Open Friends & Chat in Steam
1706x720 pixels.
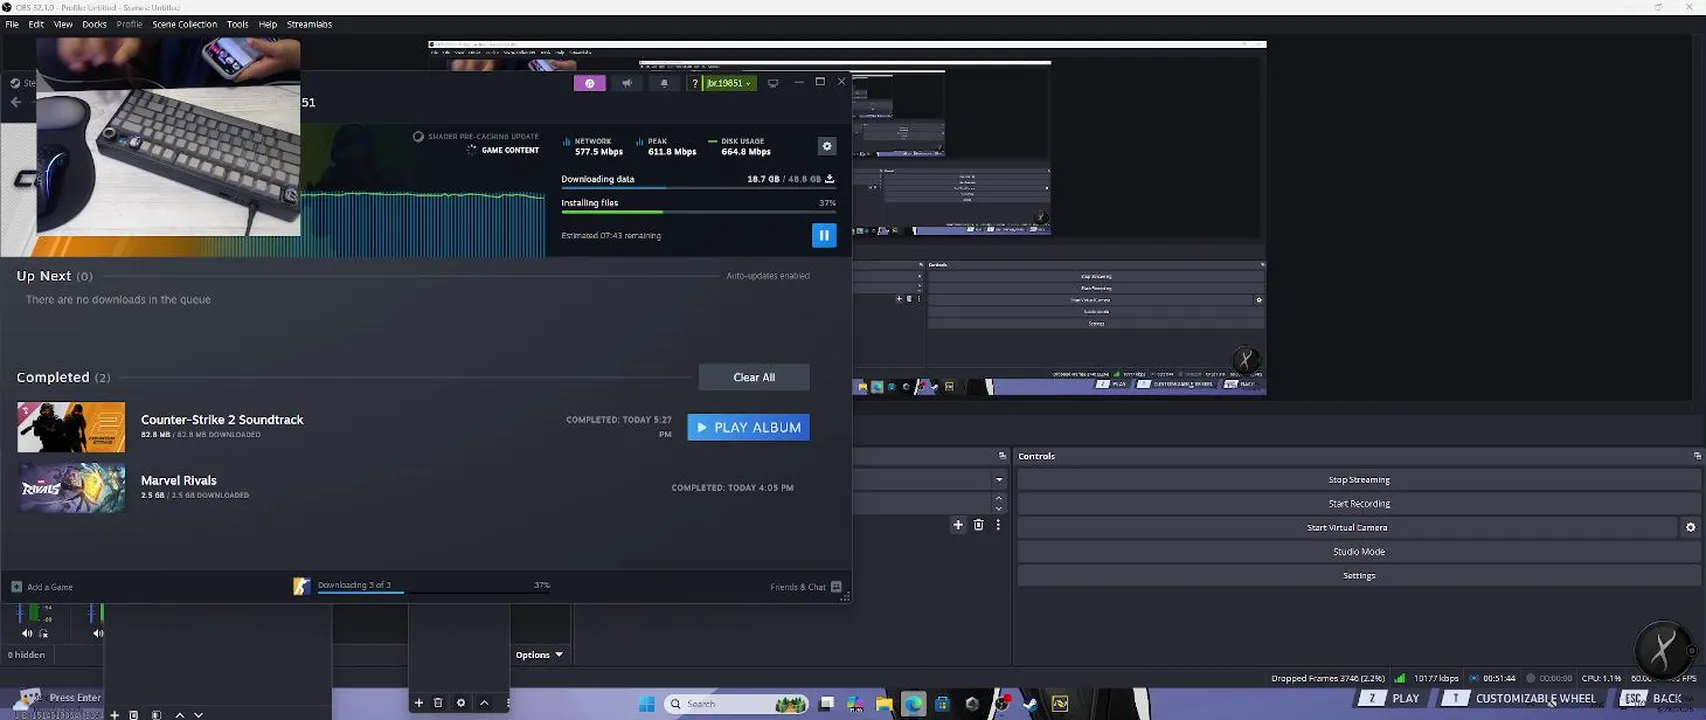[806, 587]
